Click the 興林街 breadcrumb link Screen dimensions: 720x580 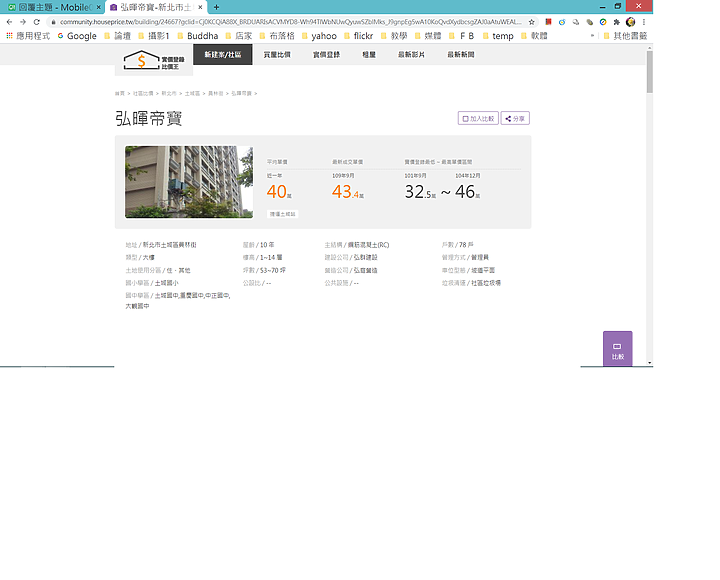click(216, 94)
